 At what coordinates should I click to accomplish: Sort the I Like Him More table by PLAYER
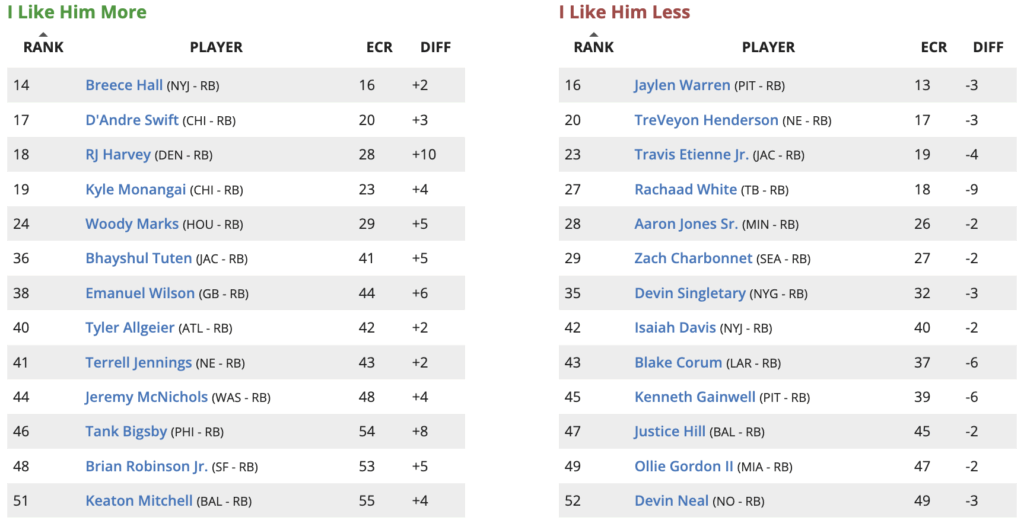click(x=216, y=47)
